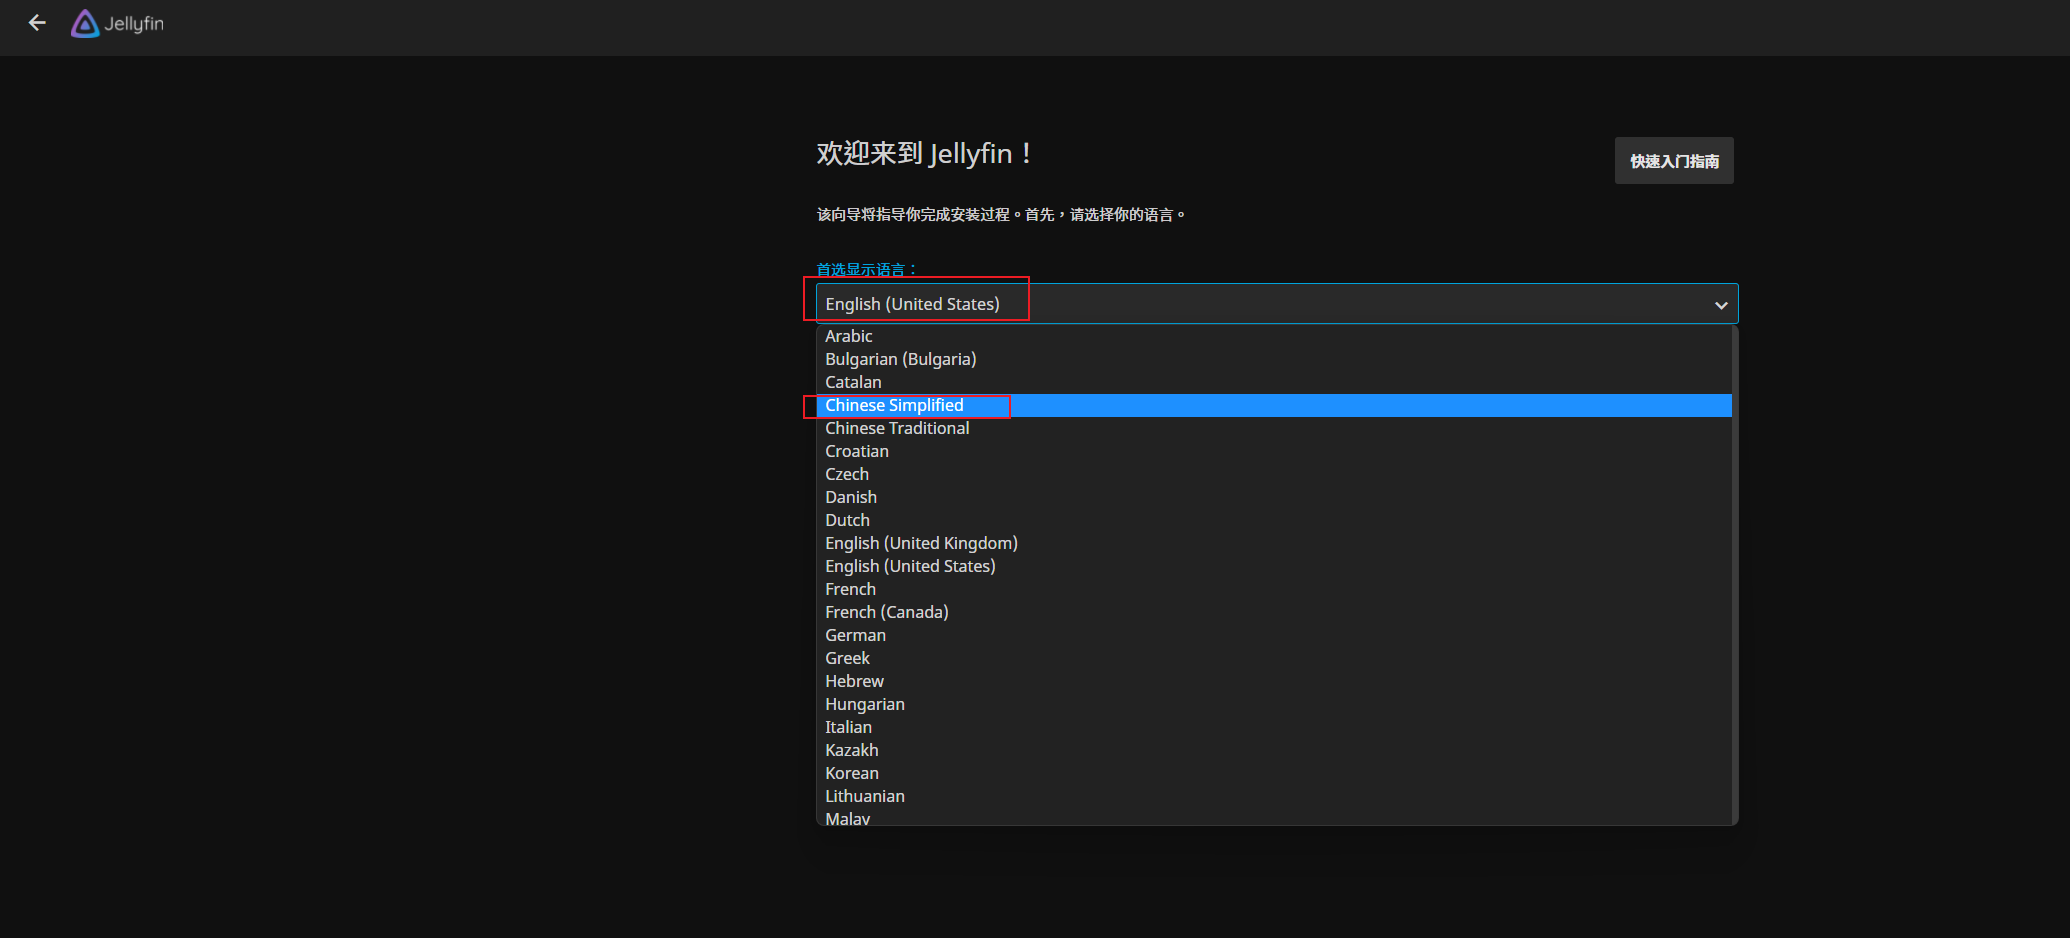2070x938 pixels.
Task: Select French (Canada) in the language list
Action: click(886, 611)
